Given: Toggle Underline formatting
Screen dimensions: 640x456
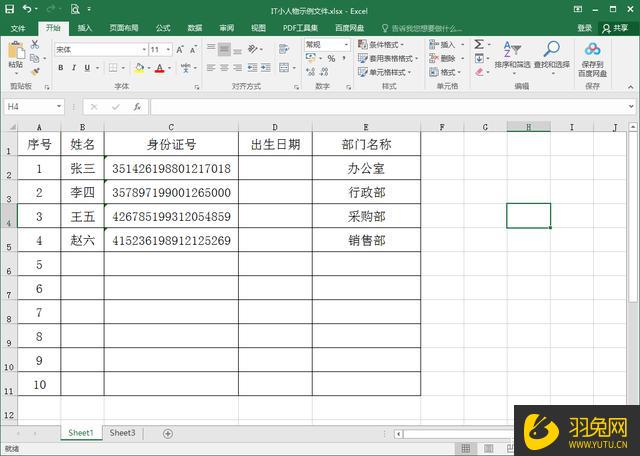Looking at the screenshot, I should tap(87, 68).
